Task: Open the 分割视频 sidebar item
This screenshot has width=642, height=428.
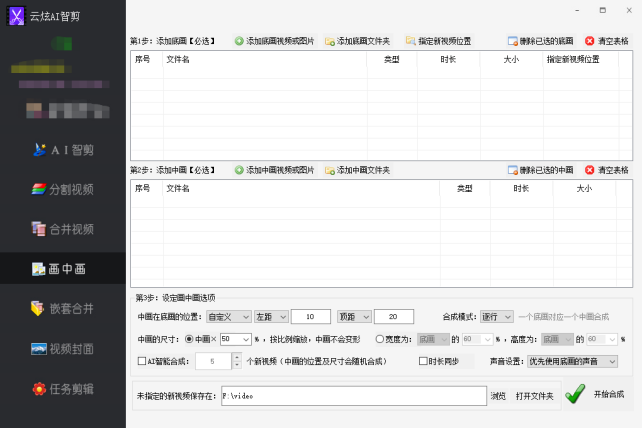Action: [x=63, y=189]
